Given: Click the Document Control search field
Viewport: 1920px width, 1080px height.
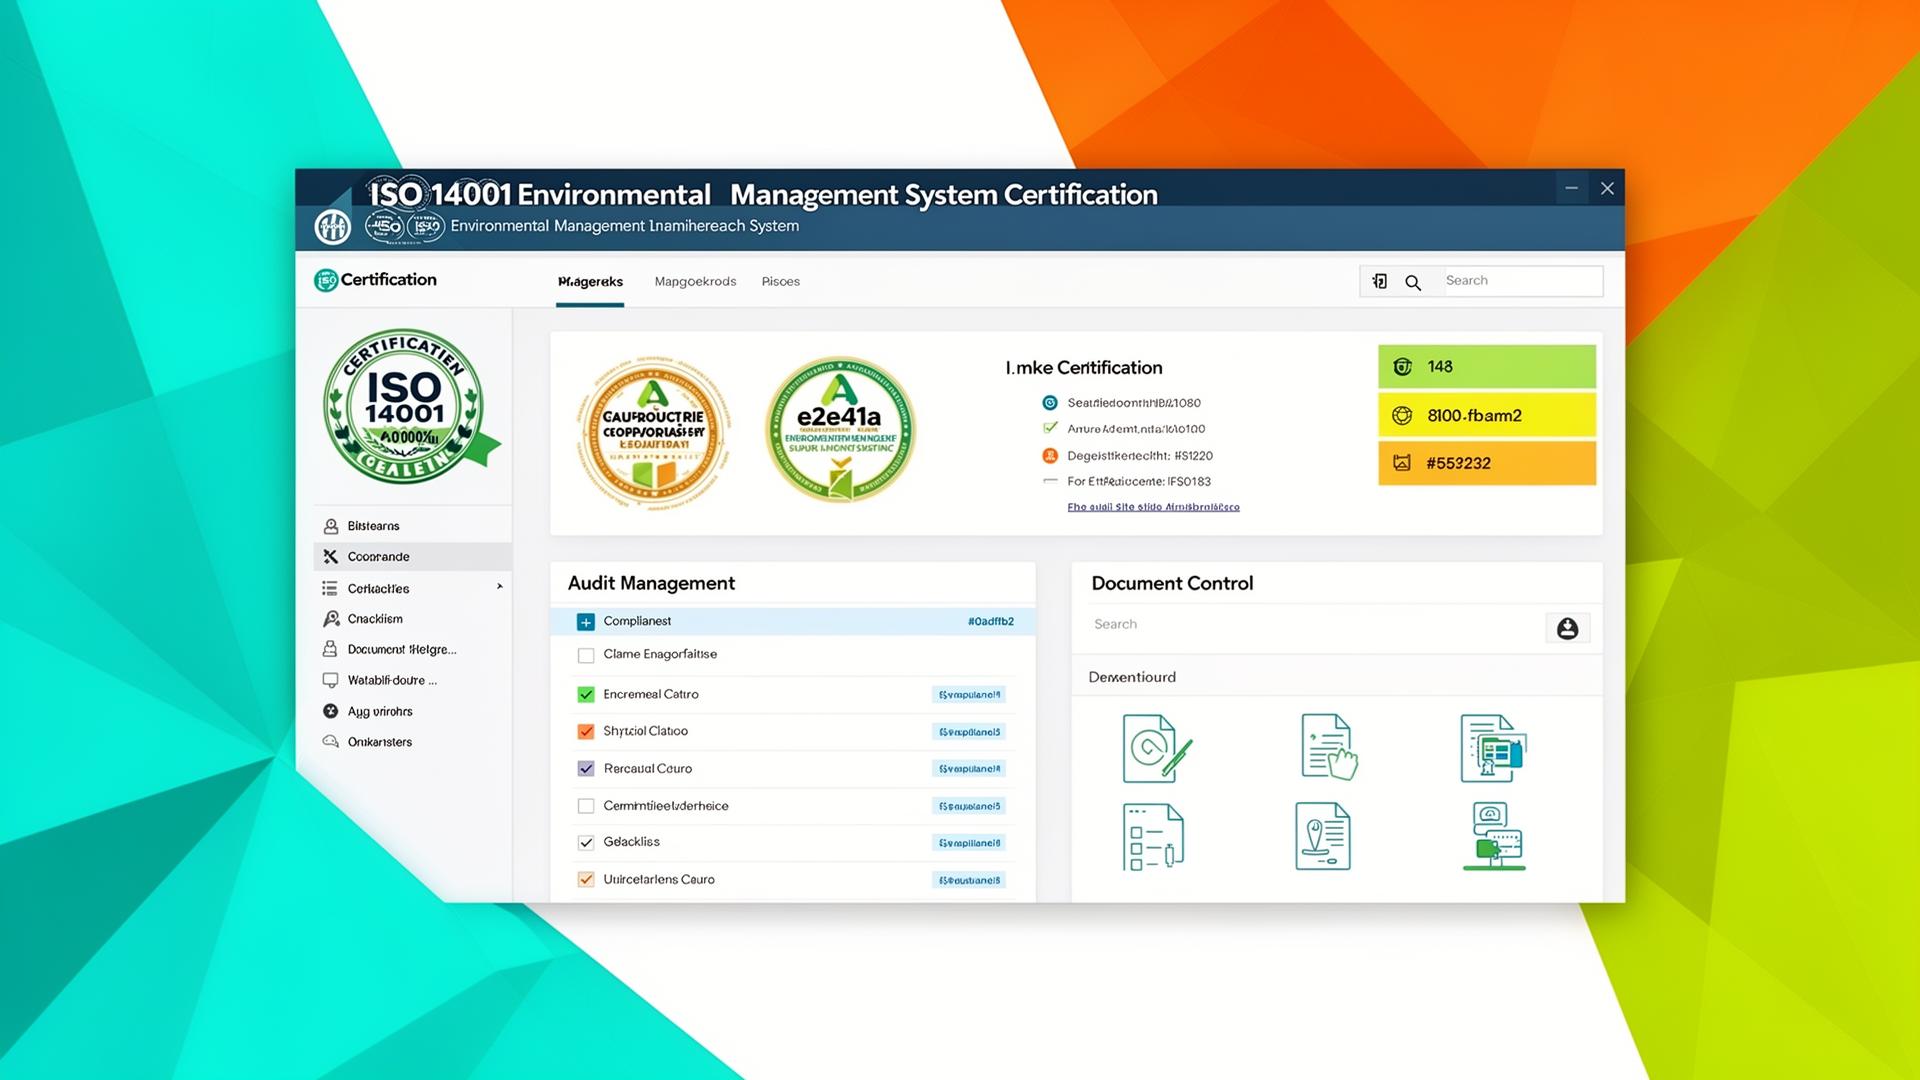Looking at the screenshot, I should 1310,624.
